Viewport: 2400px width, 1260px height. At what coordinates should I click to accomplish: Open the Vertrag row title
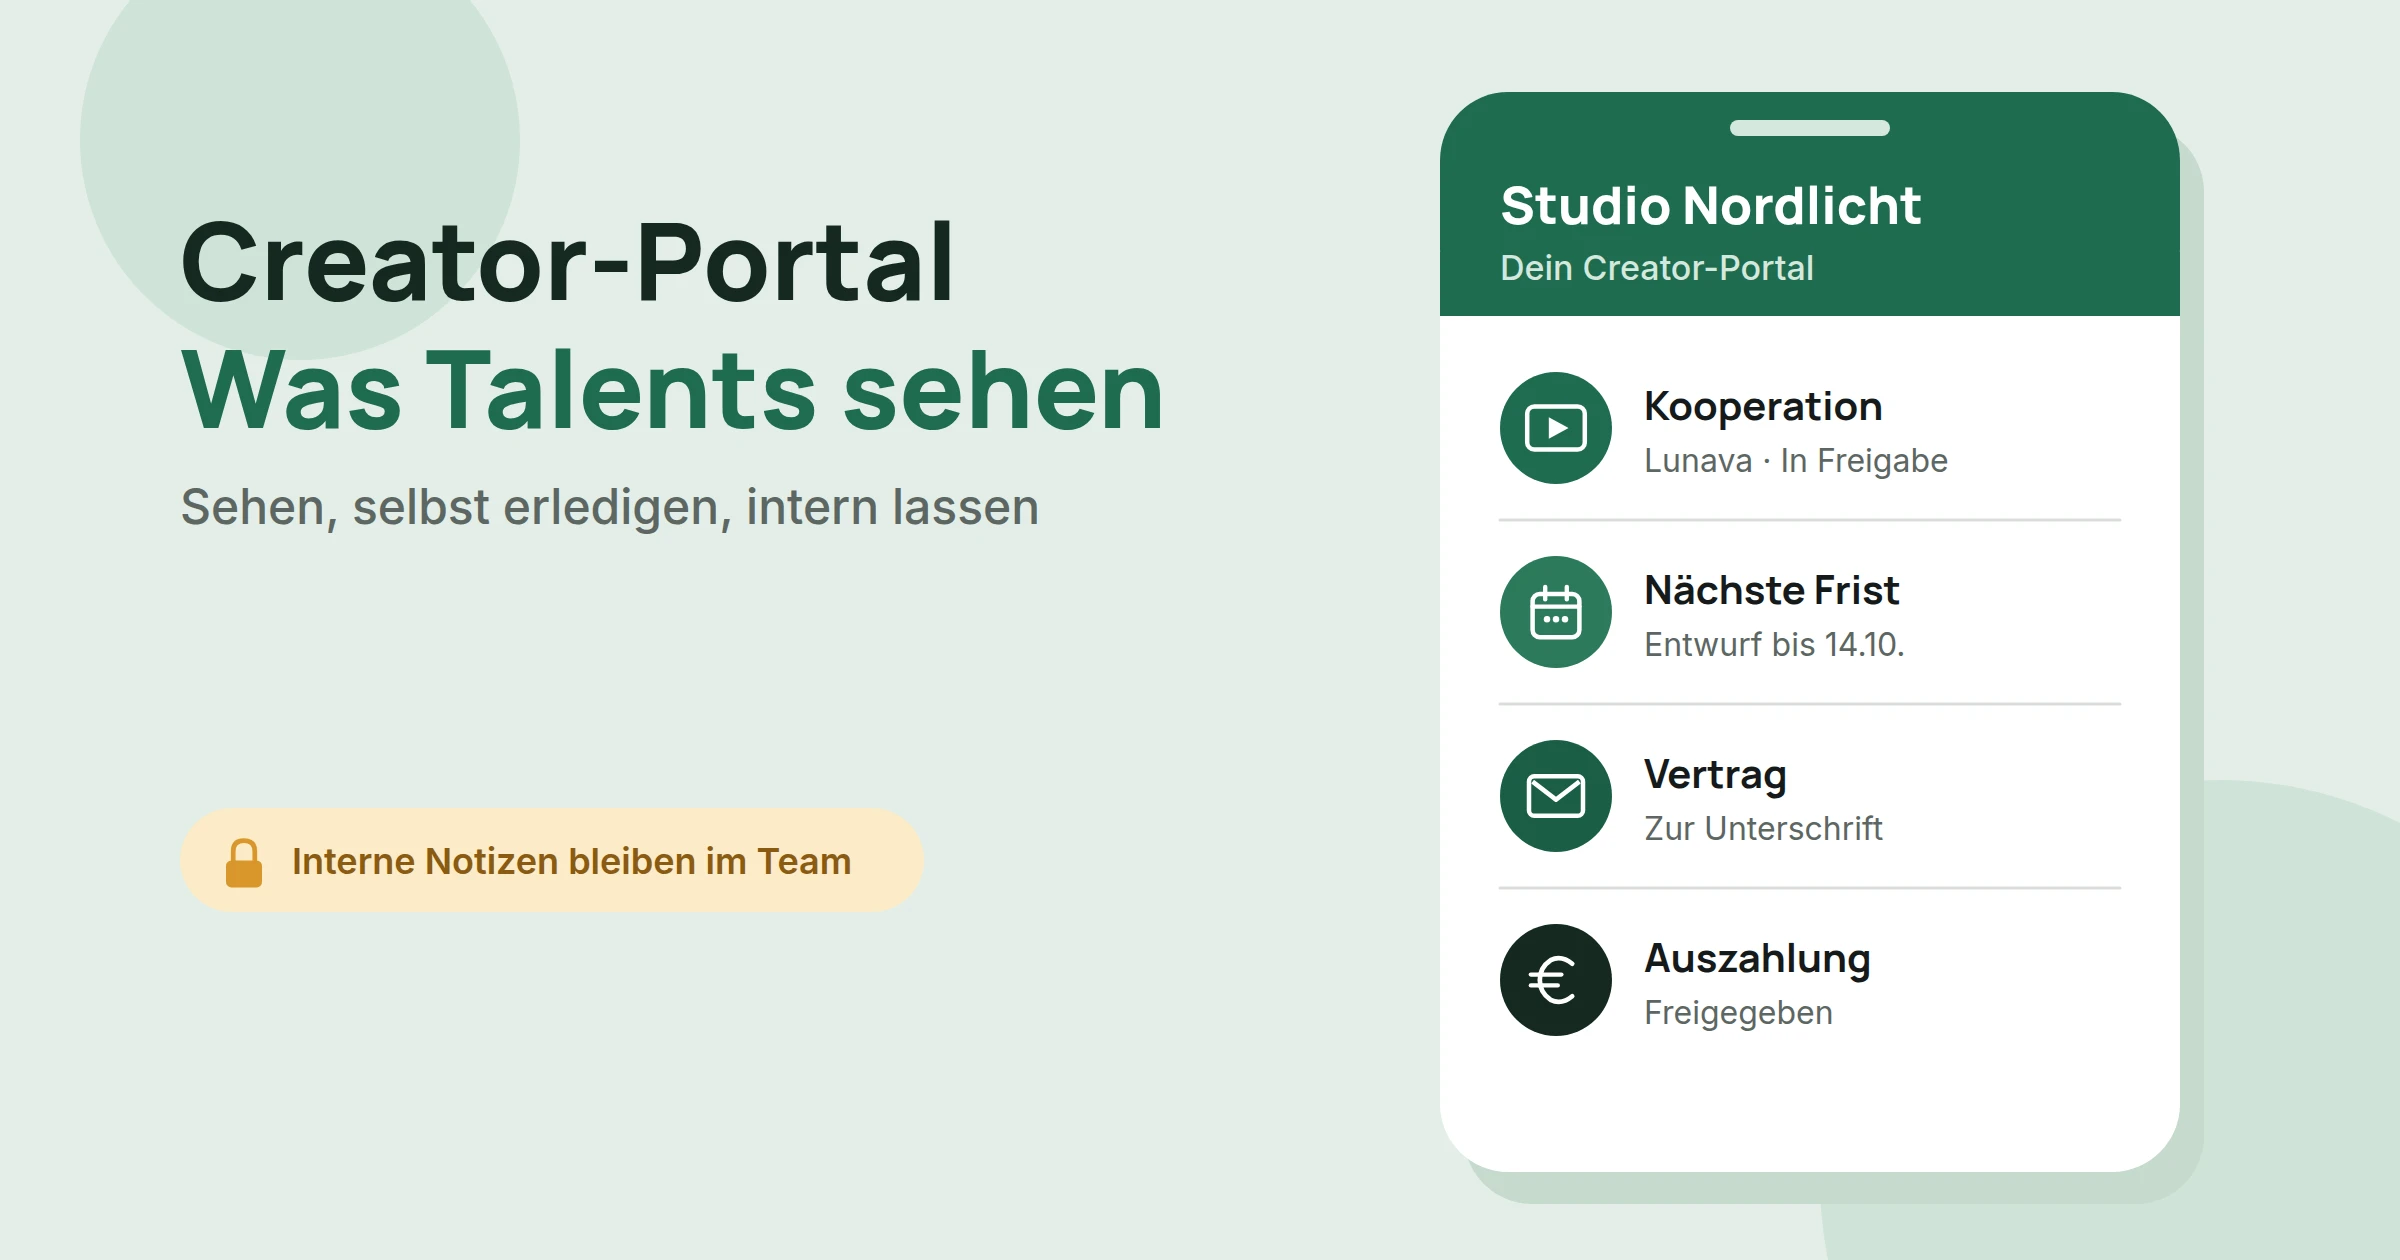(1715, 775)
